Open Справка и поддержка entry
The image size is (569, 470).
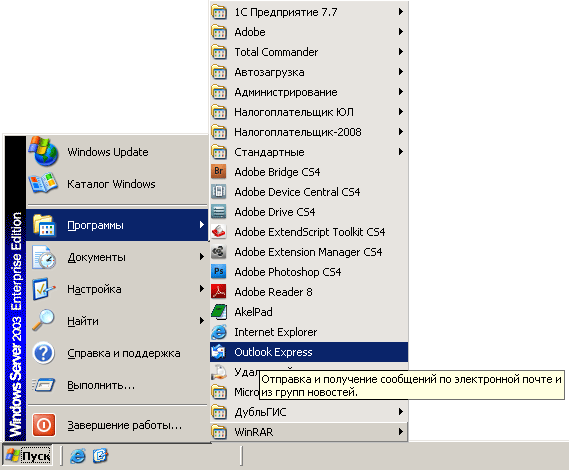[117, 353]
